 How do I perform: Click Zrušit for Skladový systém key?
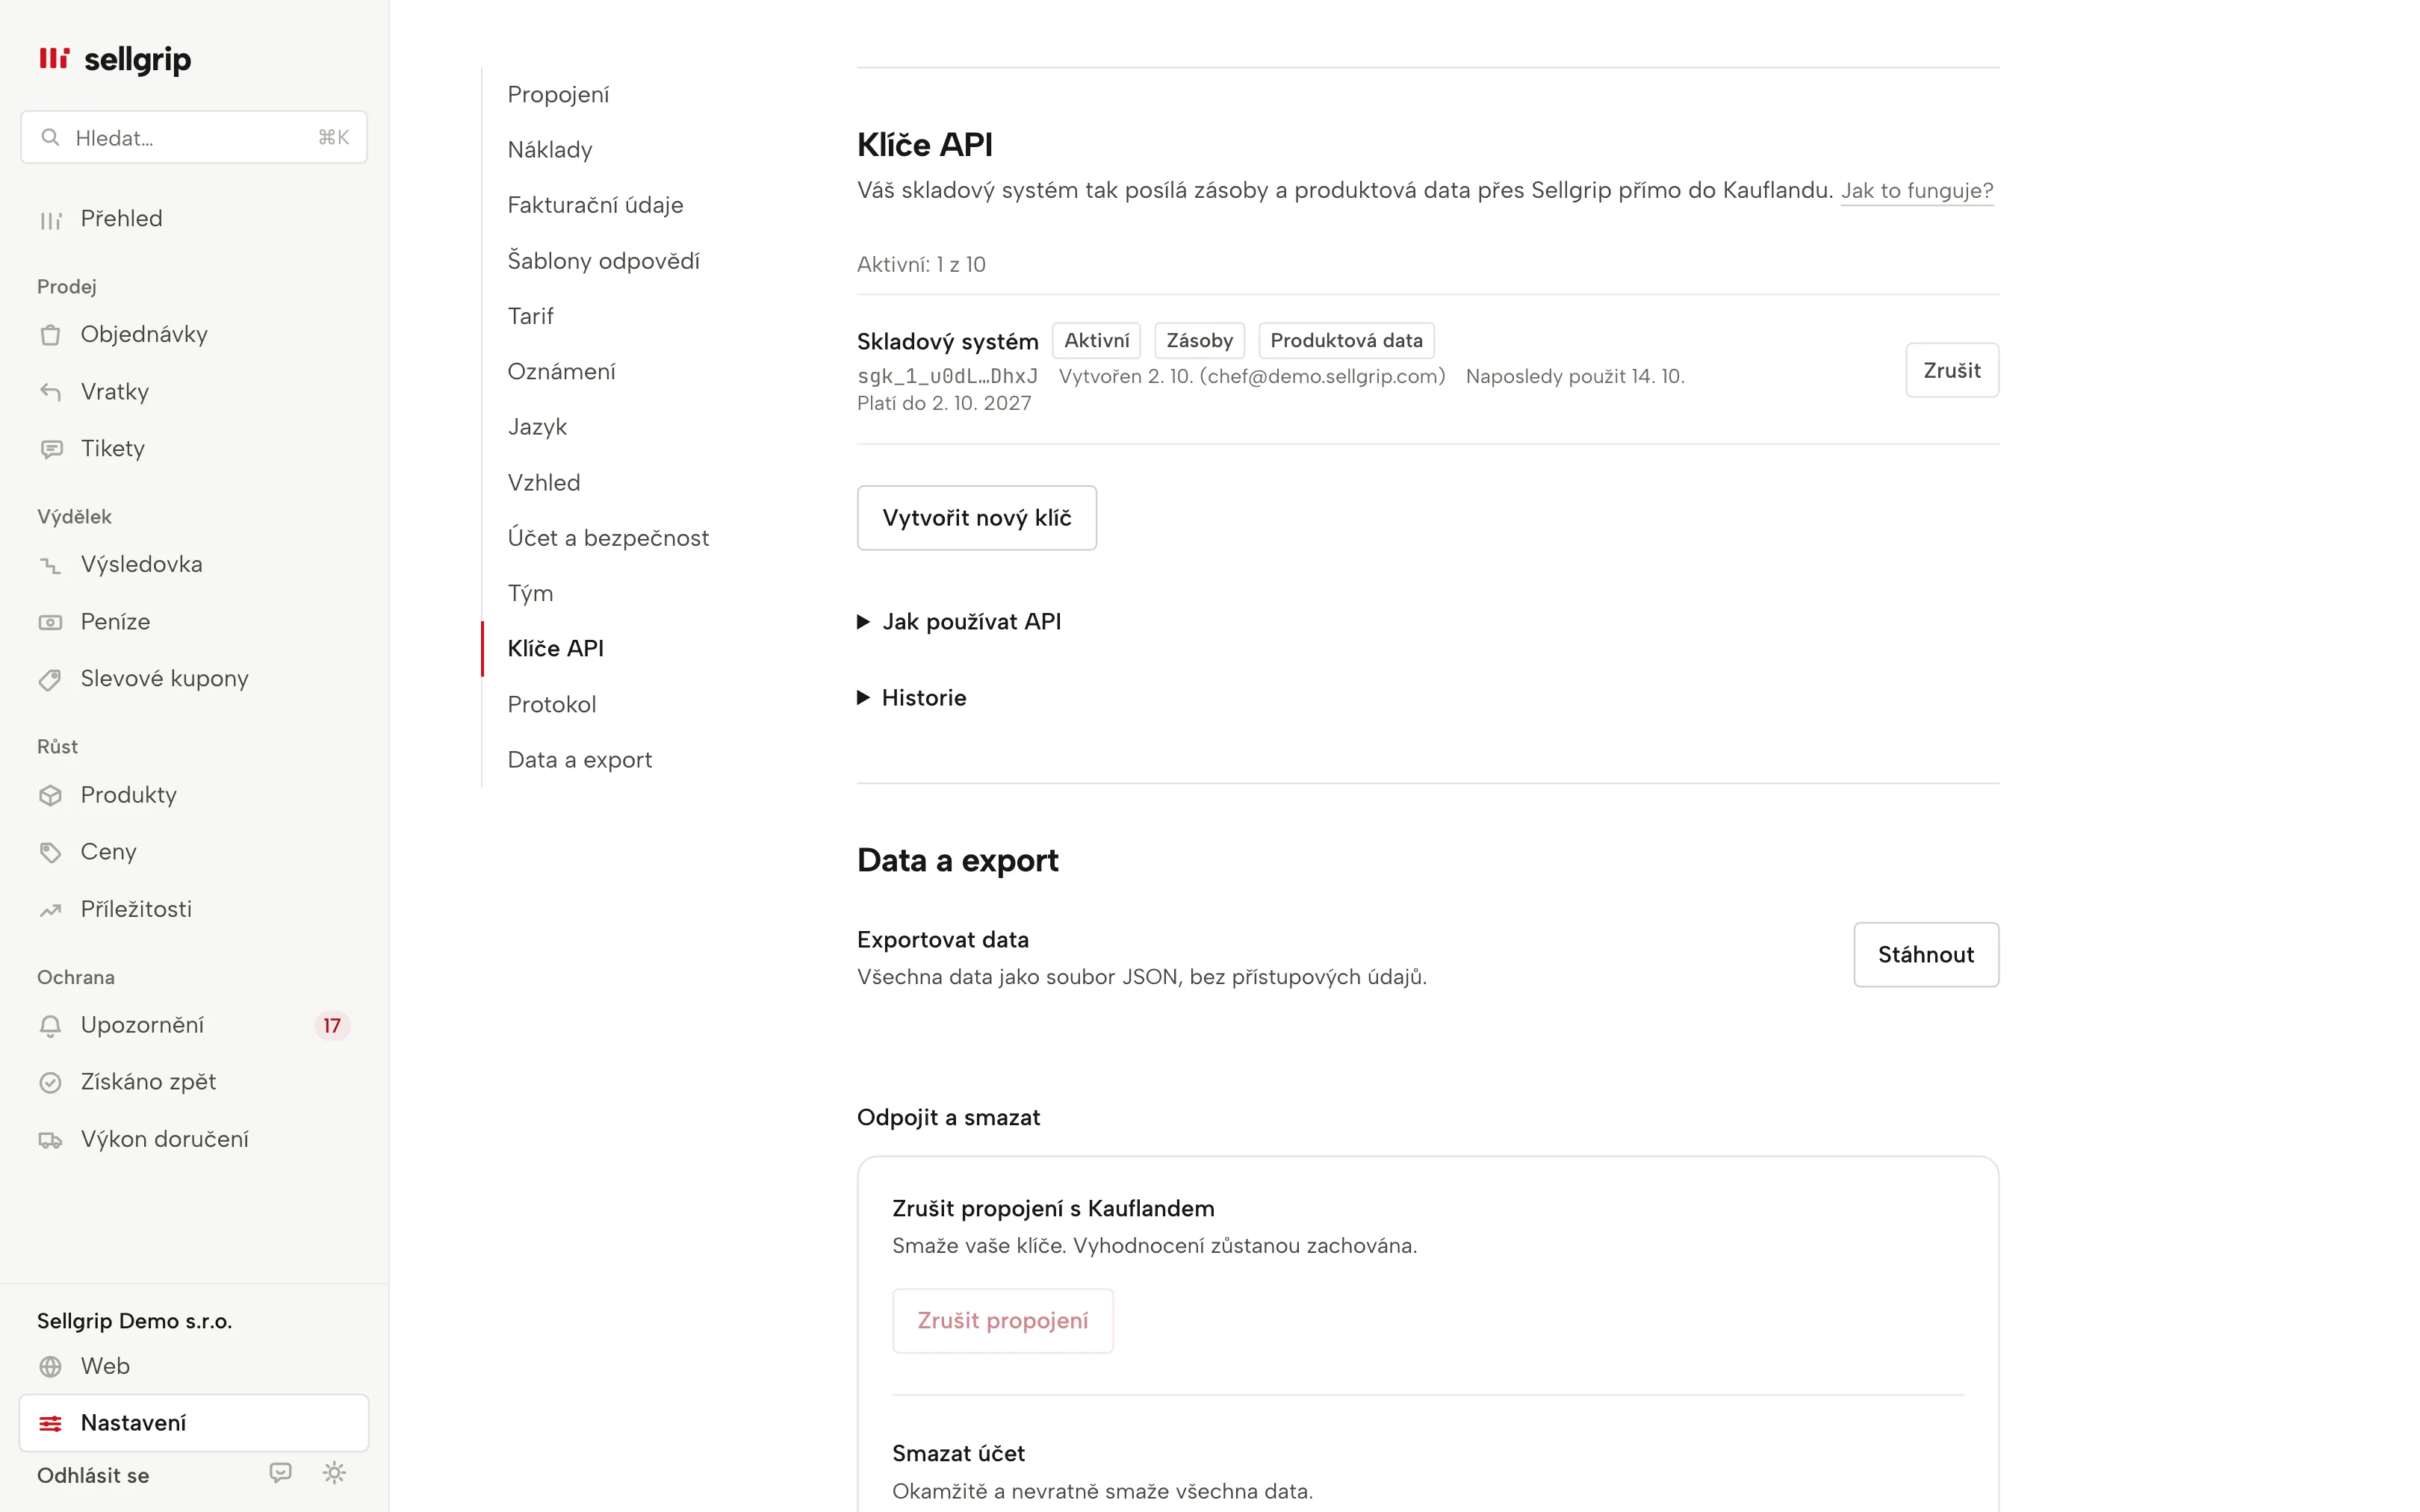click(1952, 370)
